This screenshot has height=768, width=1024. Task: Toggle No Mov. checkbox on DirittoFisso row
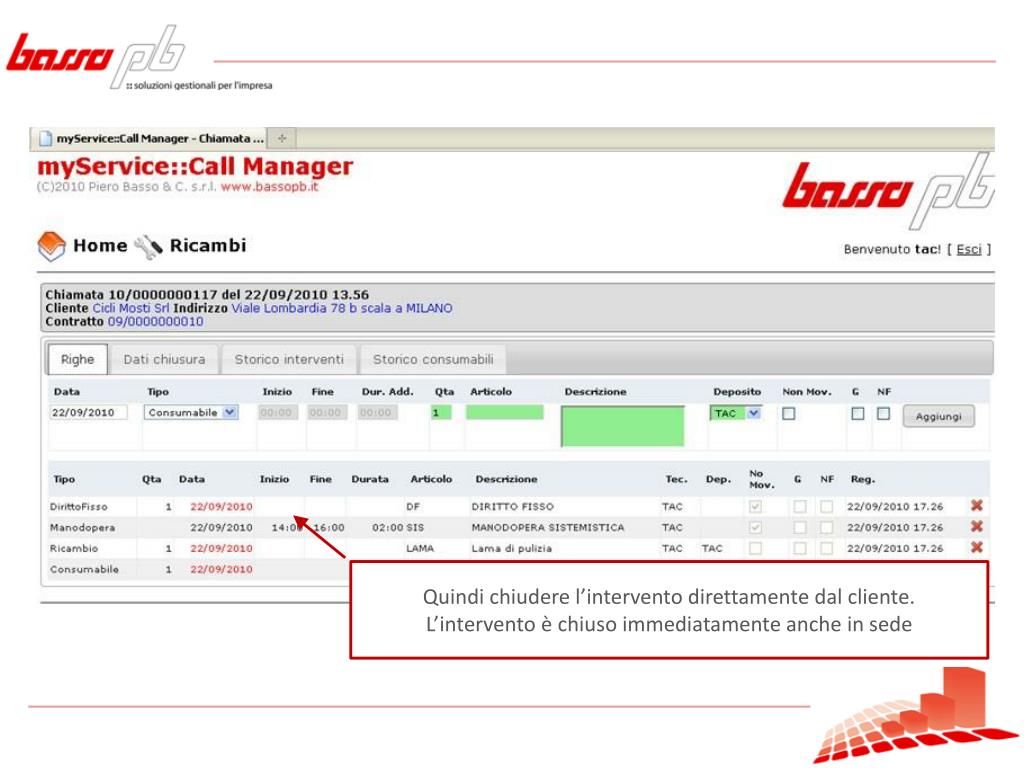coord(756,506)
